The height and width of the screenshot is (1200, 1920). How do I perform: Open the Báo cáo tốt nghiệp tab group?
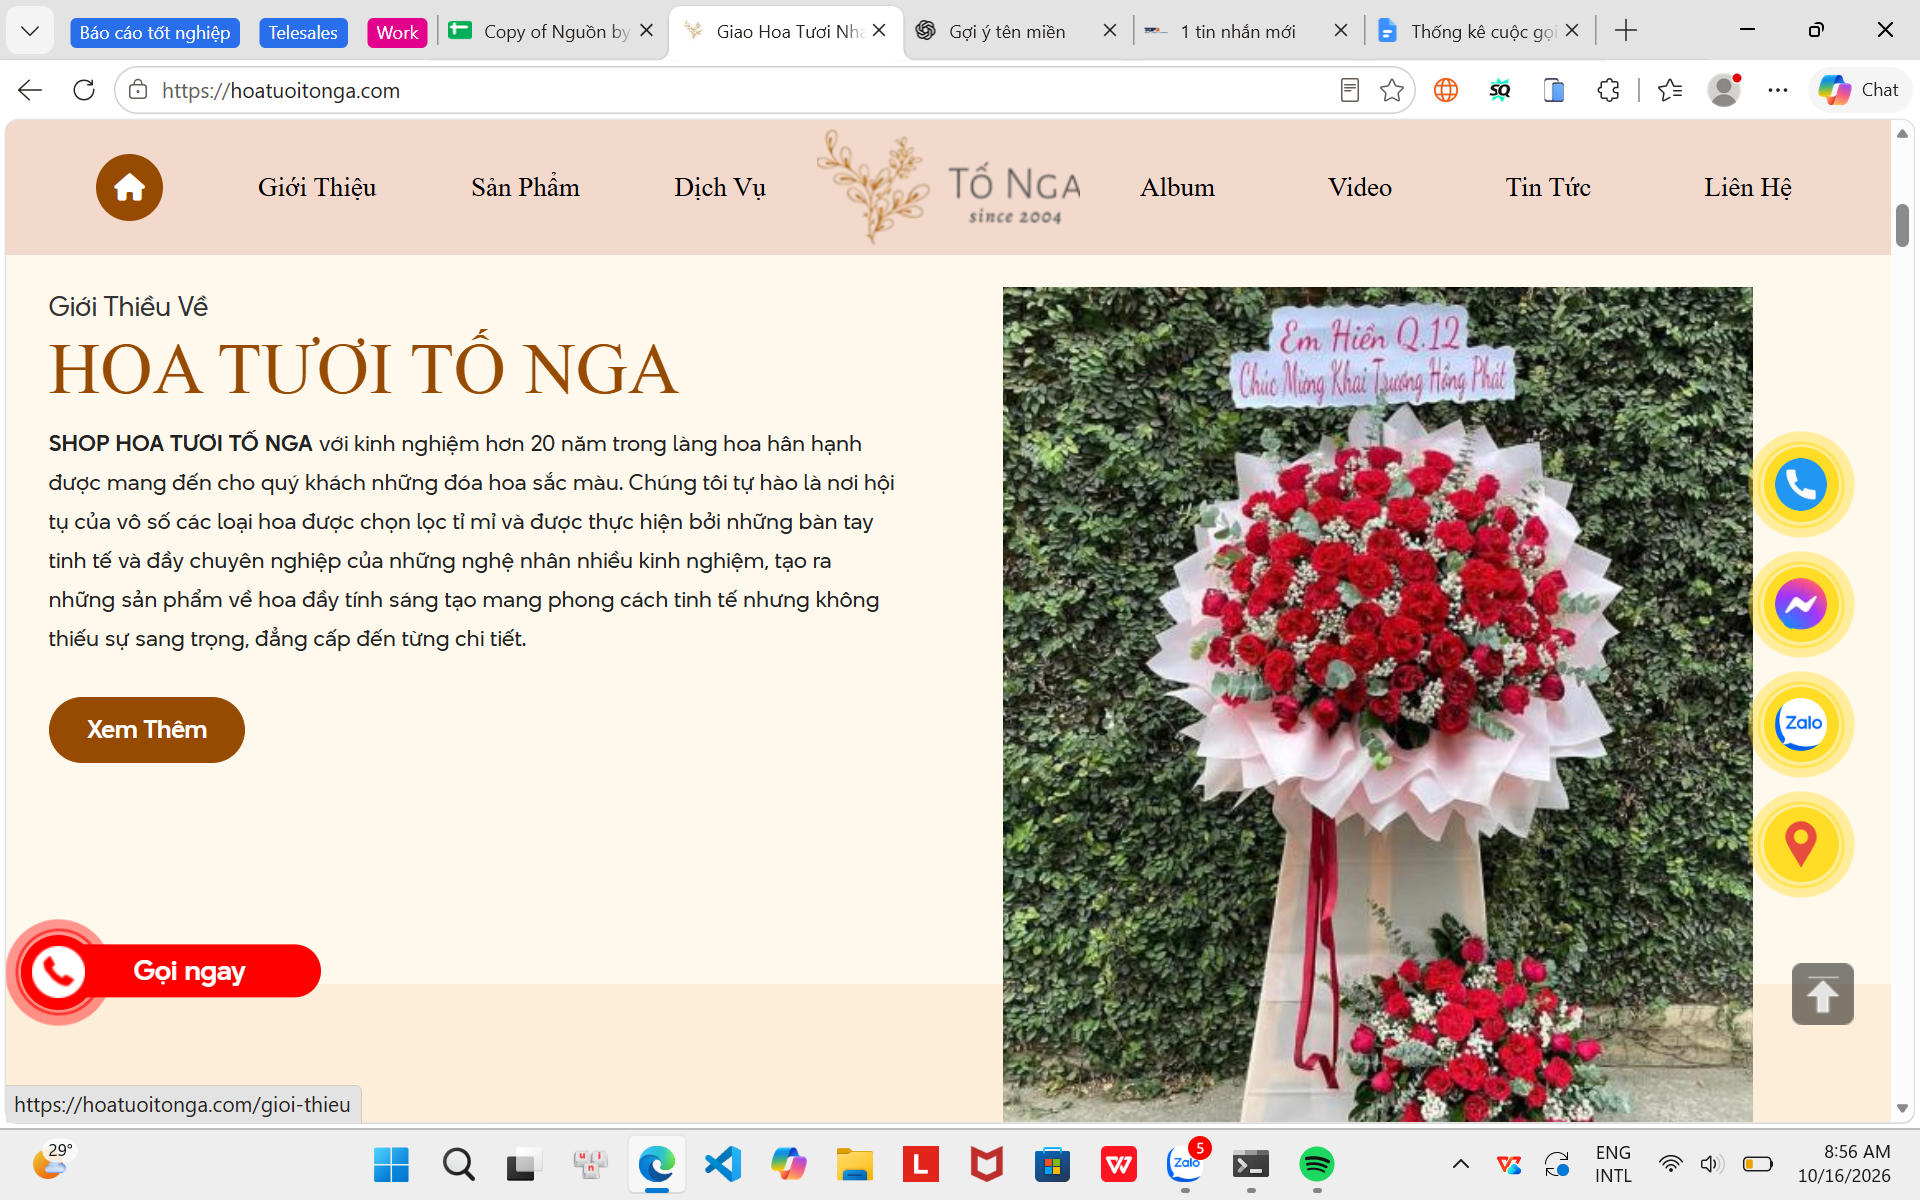[155, 33]
